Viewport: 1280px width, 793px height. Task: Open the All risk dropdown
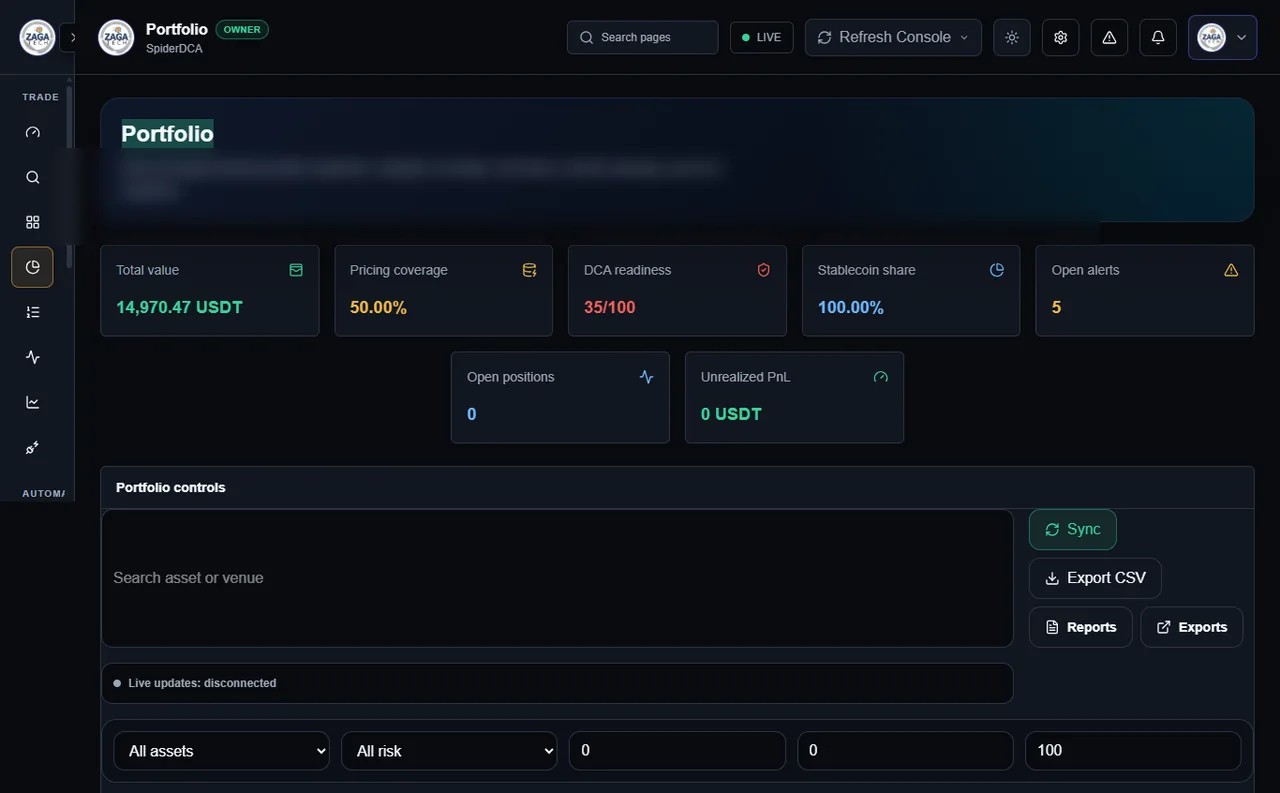(x=449, y=751)
